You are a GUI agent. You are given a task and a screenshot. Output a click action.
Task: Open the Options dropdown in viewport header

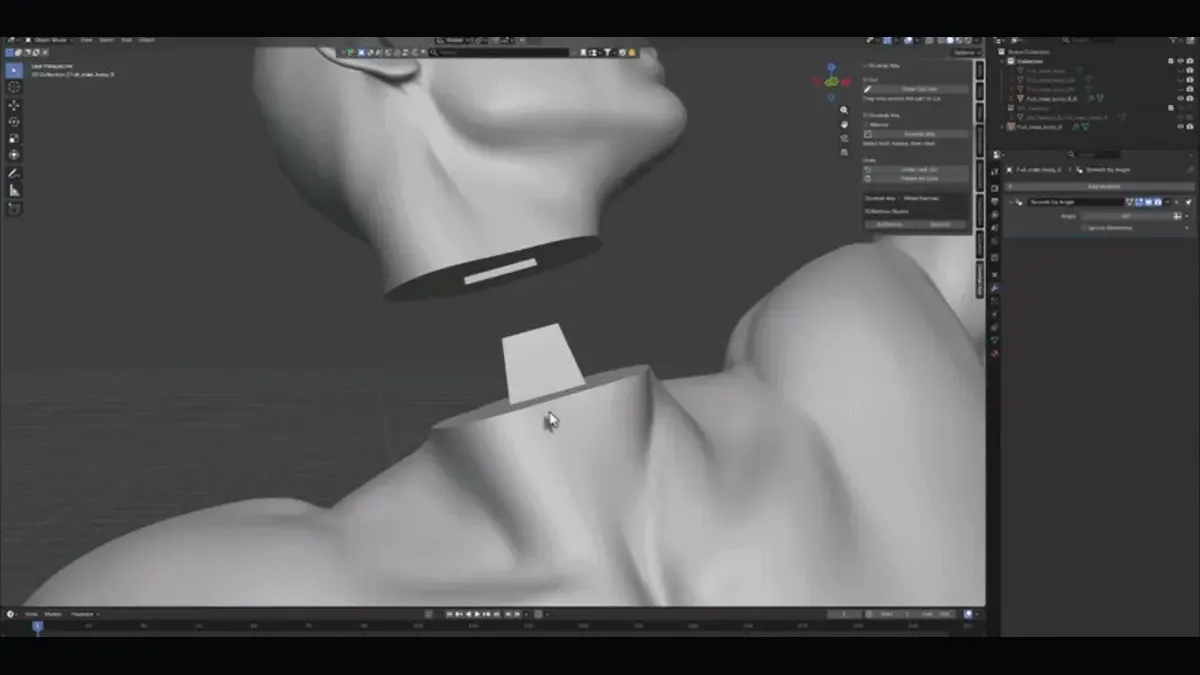(x=965, y=52)
